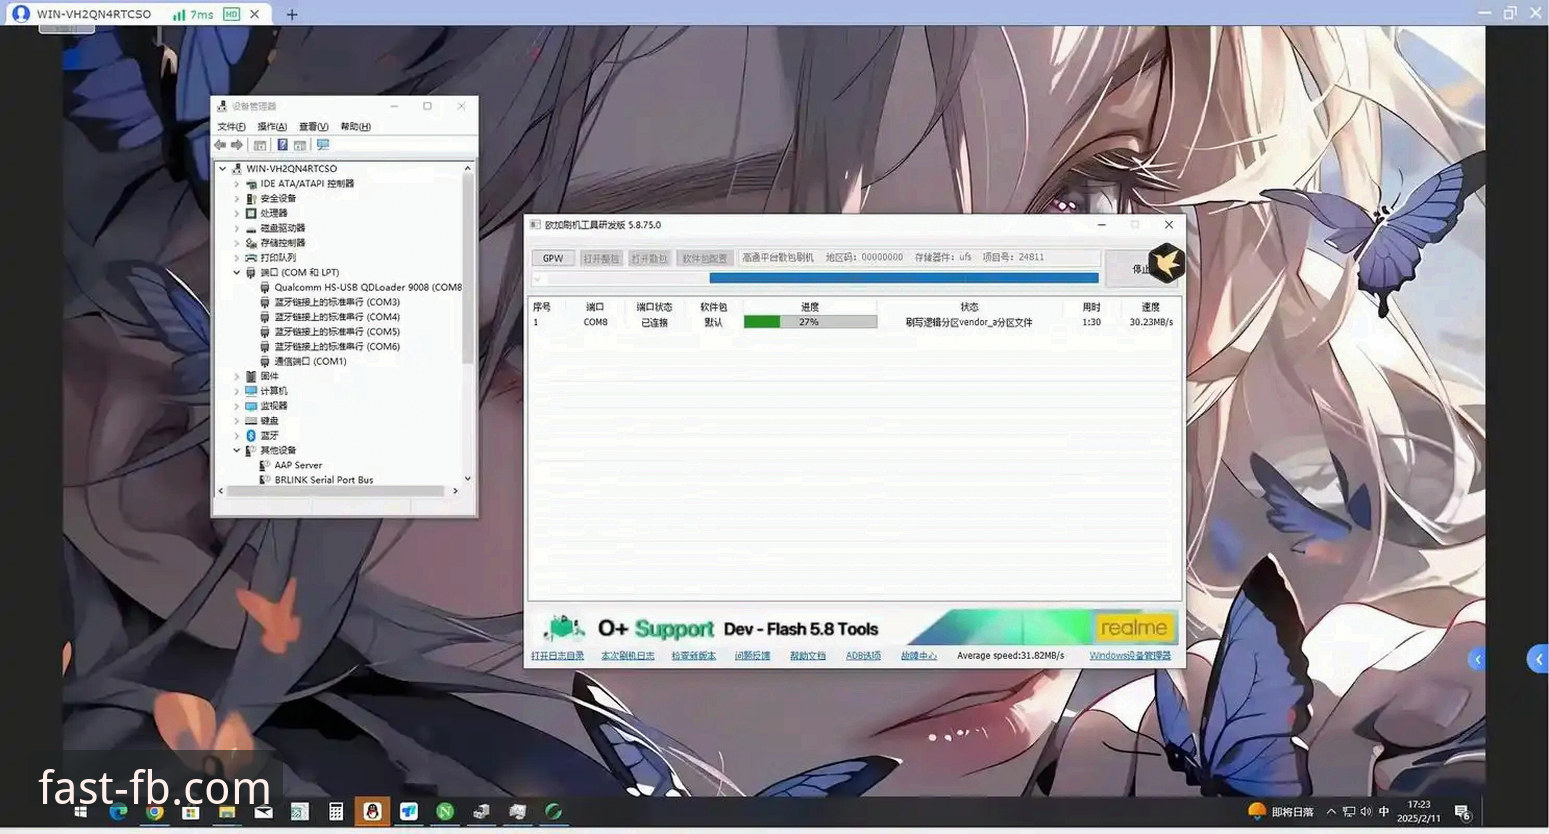Select the 通信端口 (COM1) entry

[310, 361]
